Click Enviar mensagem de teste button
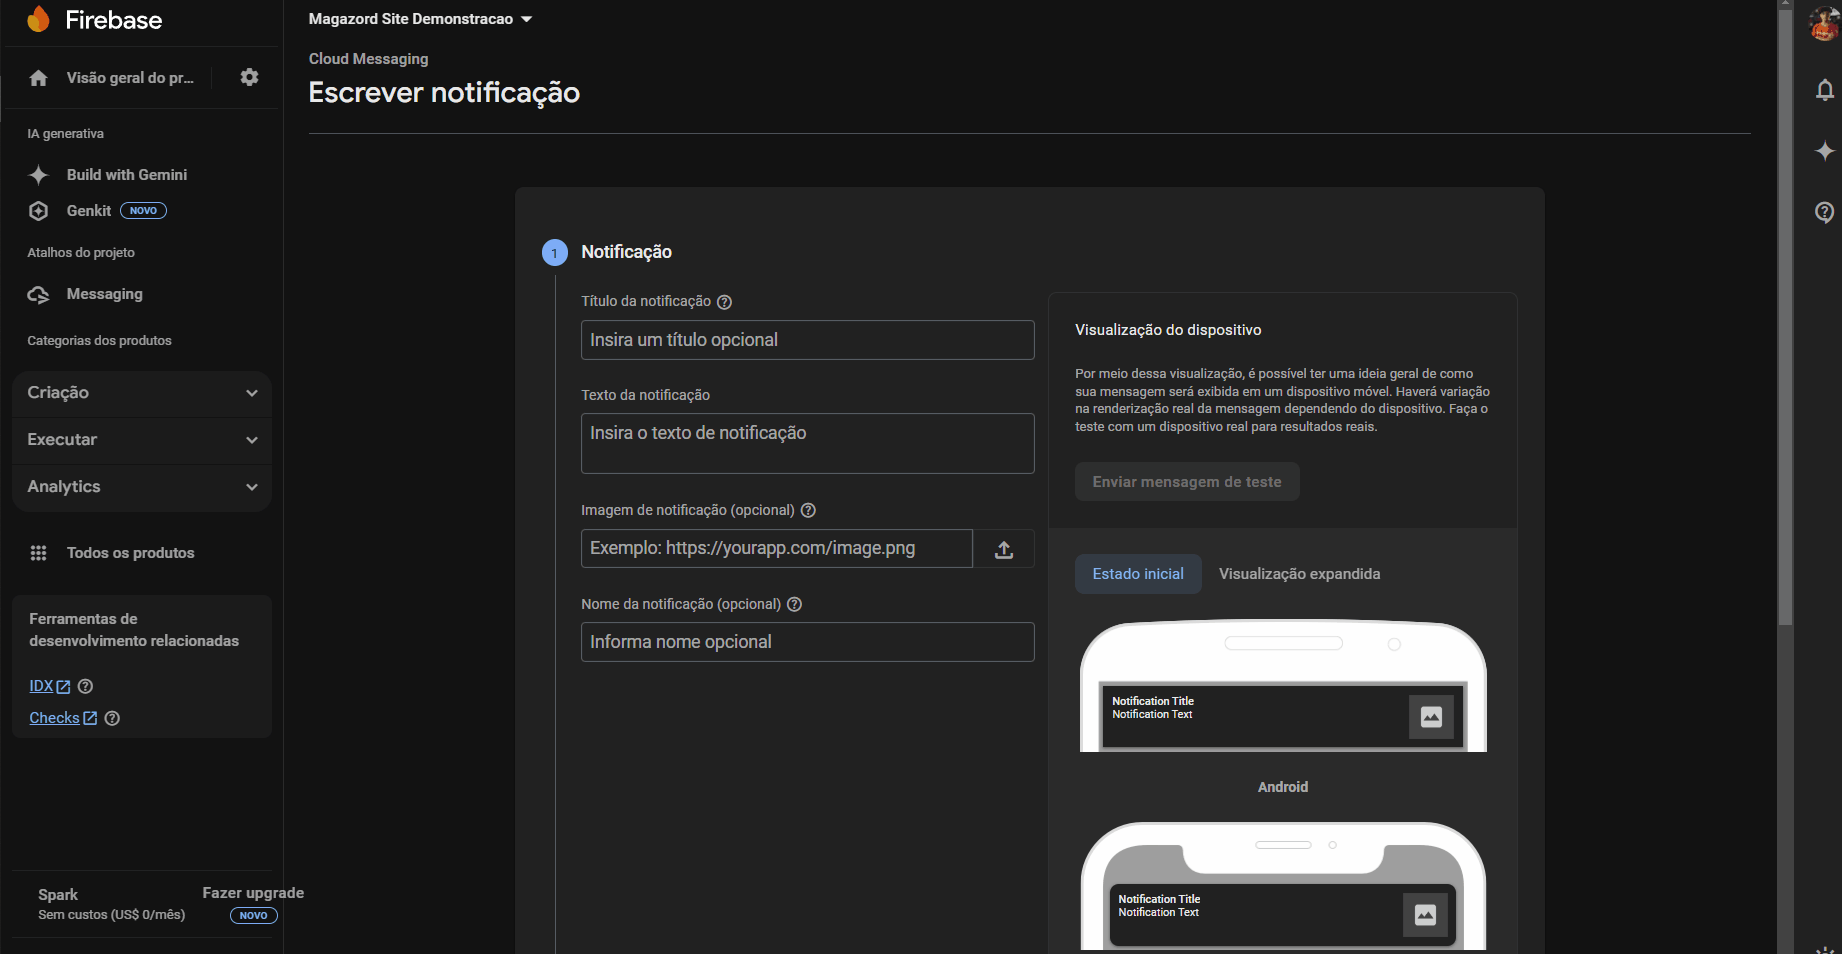Viewport: 1842px width, 954px height. pyautogui.click(x=1187, y=482)
